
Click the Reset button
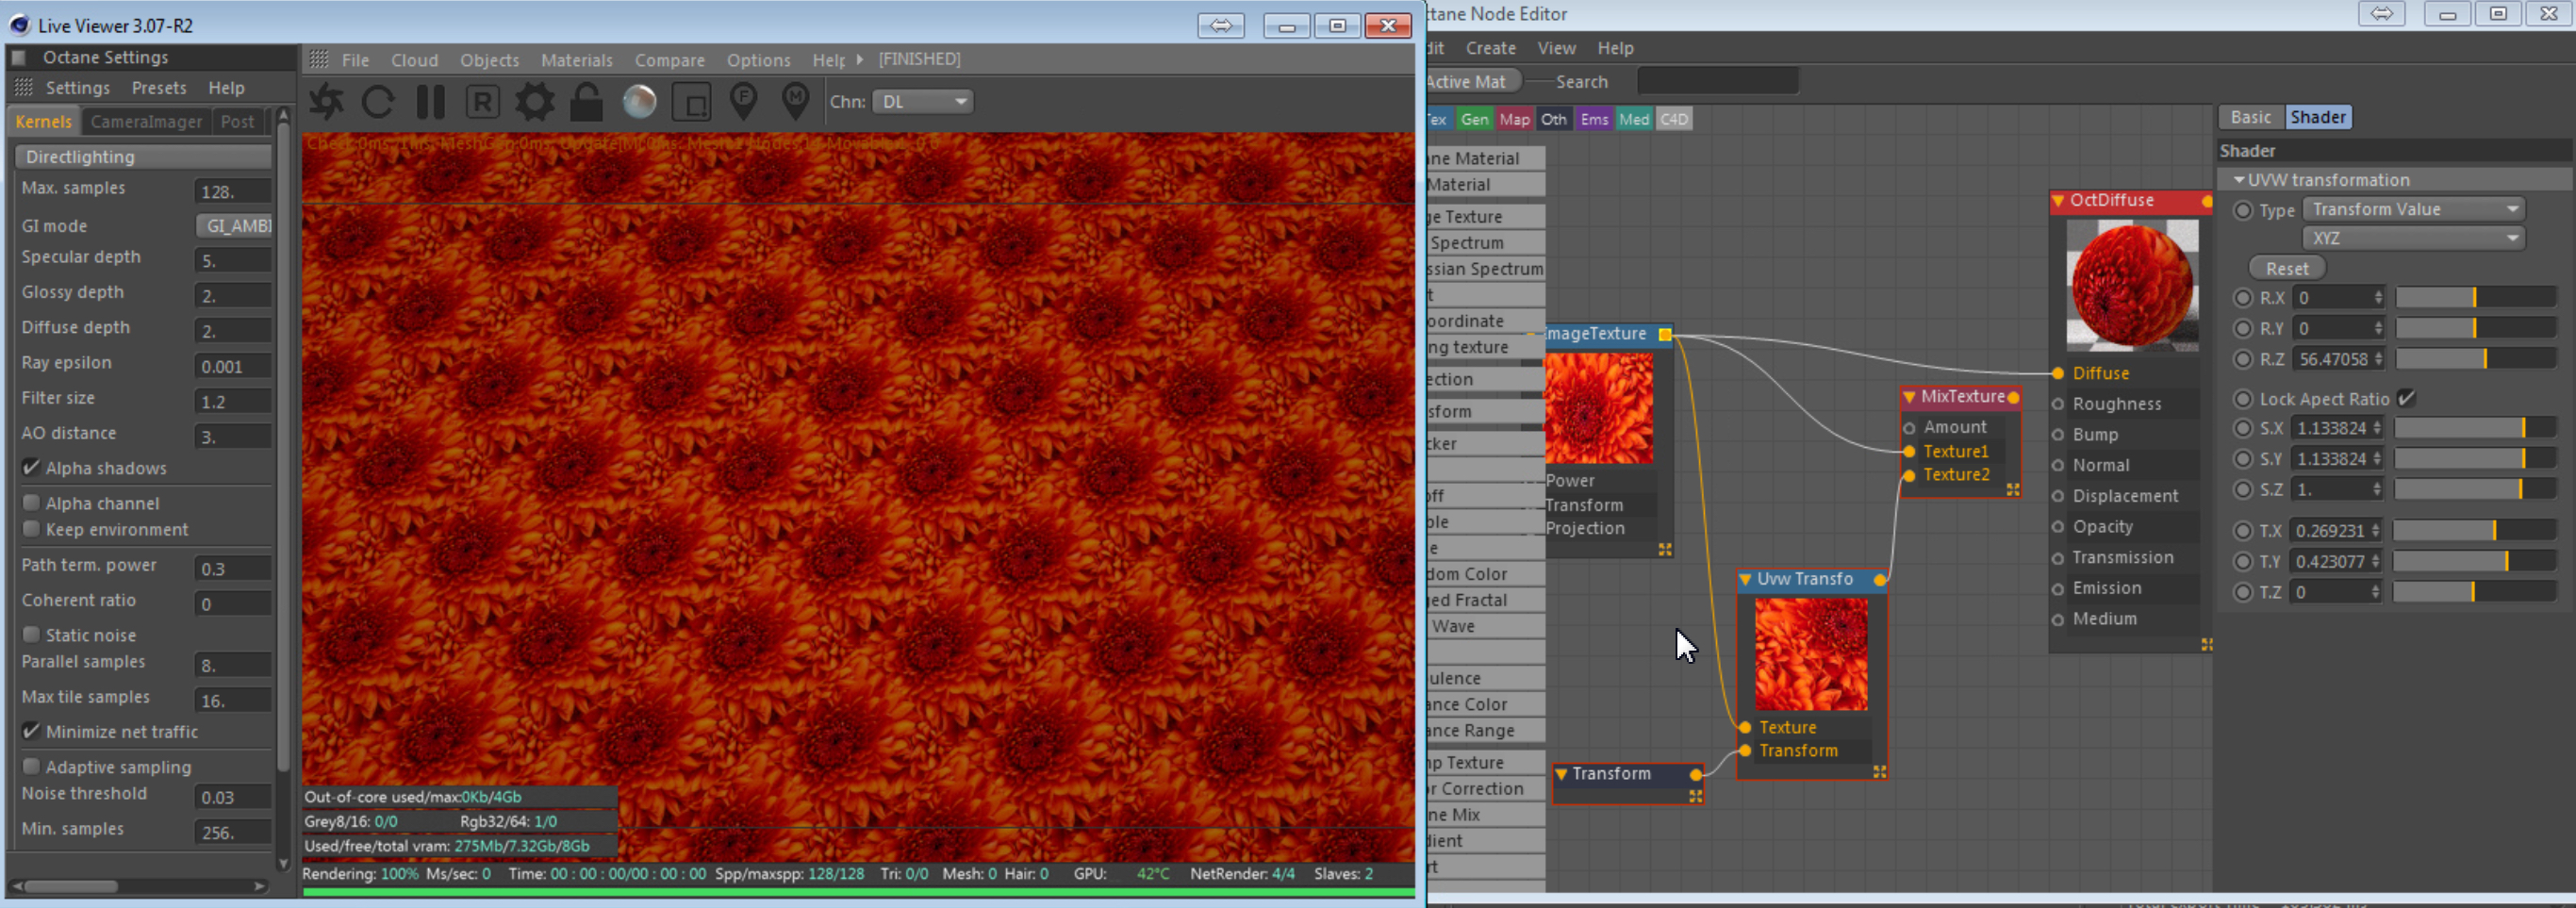(2287, 268)
